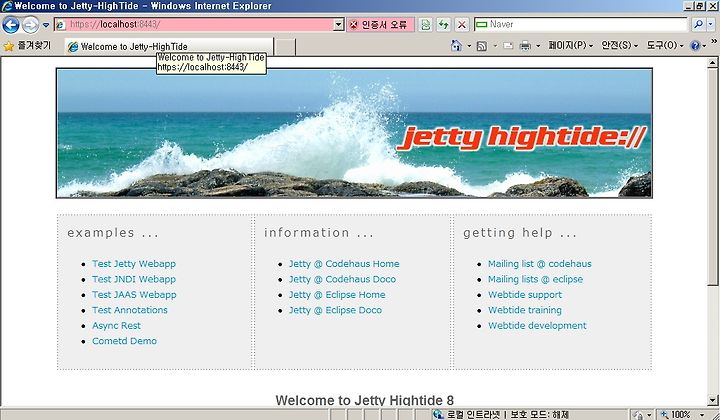Click the Read mail toolbar icon
720x420 pixels.
coord(508,46)
